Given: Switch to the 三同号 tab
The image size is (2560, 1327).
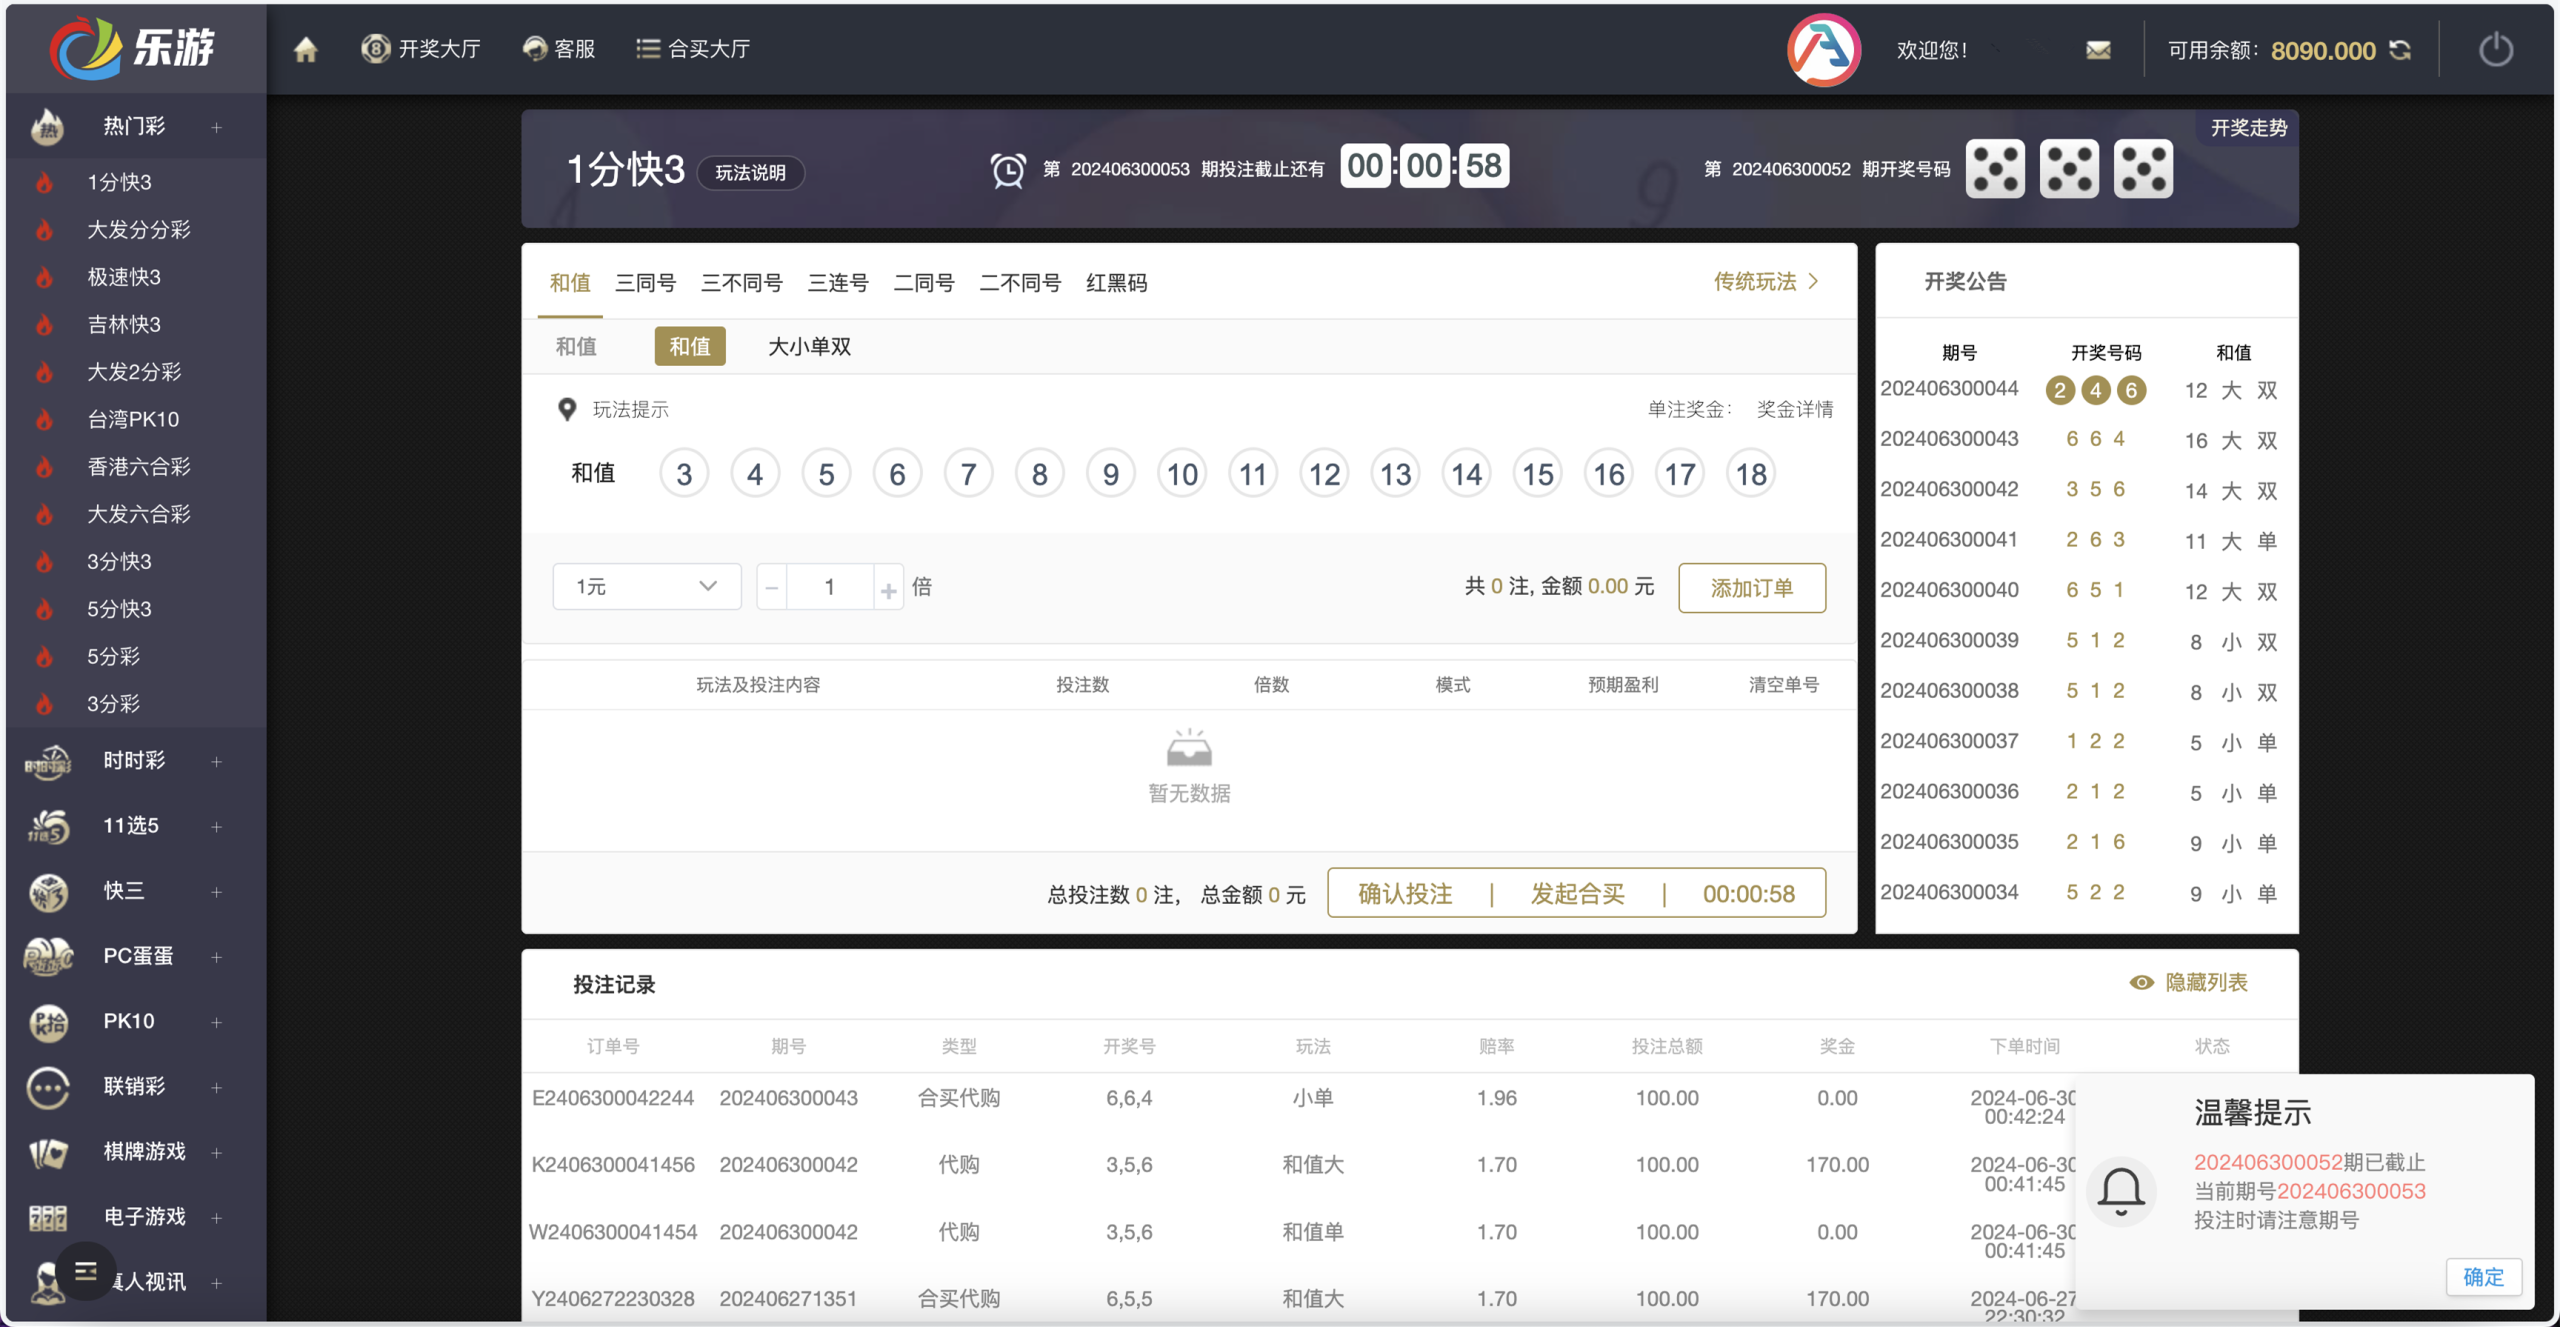Looking at the screenshot, I should click(645, 283).
